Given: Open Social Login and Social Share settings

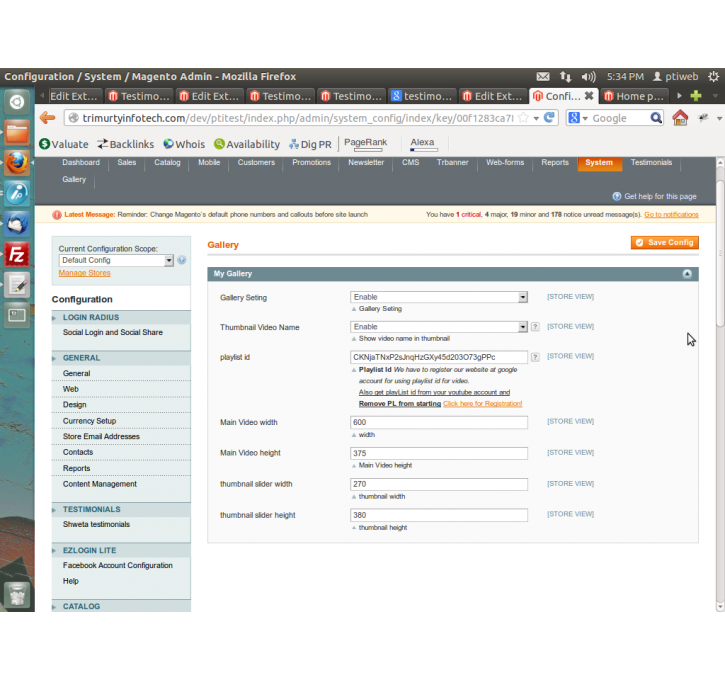Looking at the screenshot, I should click(113, 332).
